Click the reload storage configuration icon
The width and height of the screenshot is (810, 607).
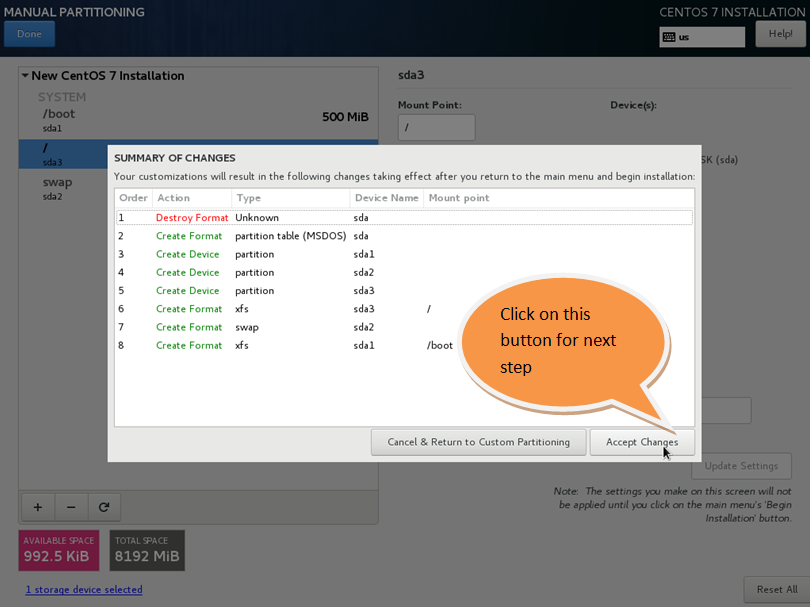click(104, 507)
